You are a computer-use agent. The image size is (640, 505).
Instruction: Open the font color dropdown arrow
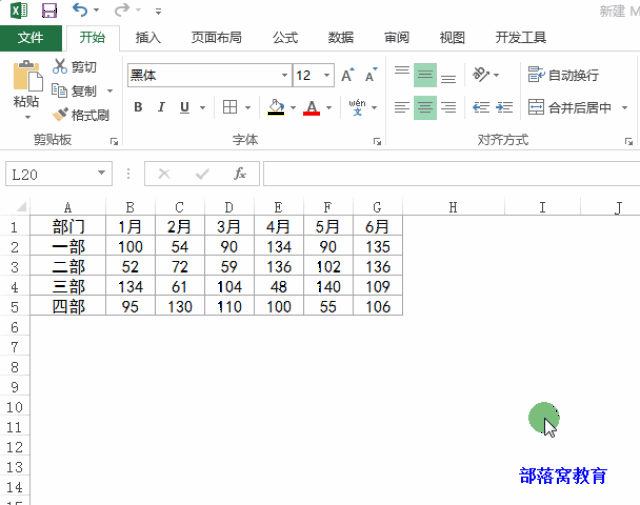[x=329, y=108]
